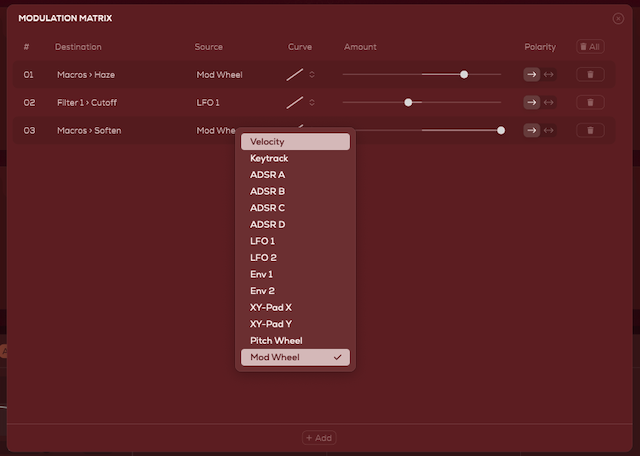
Task: Enable bipolar polarity on row 02
Action: (549, 102)
